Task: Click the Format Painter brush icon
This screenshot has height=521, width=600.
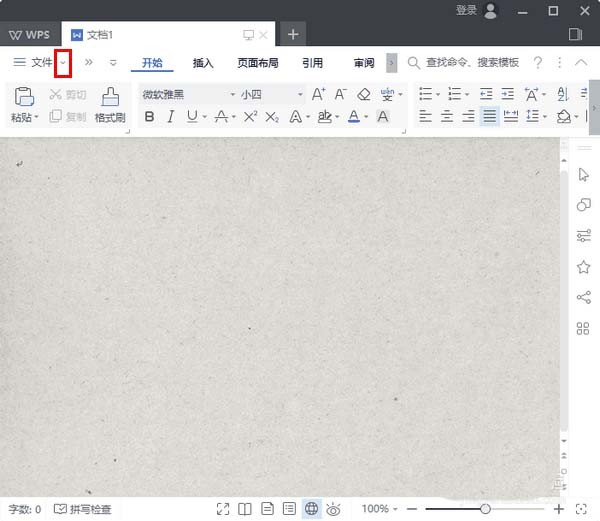Action: pyautogui.click(x=110, y=98)
